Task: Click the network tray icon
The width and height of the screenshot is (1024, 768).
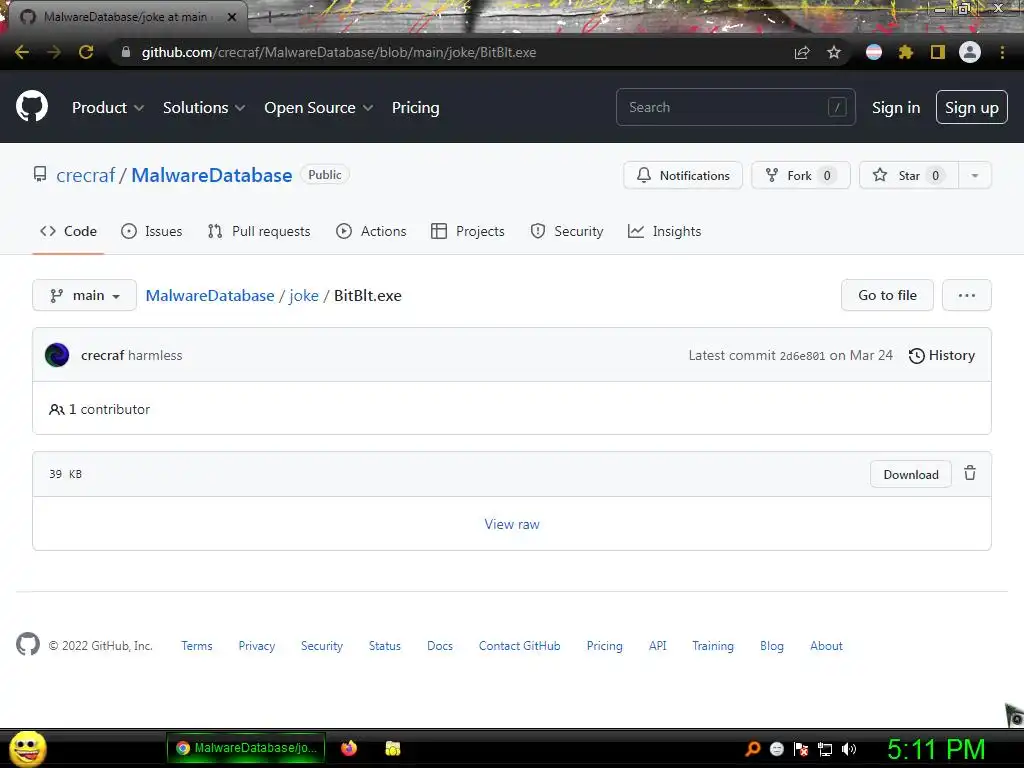Action: click(x=825, y=749)
